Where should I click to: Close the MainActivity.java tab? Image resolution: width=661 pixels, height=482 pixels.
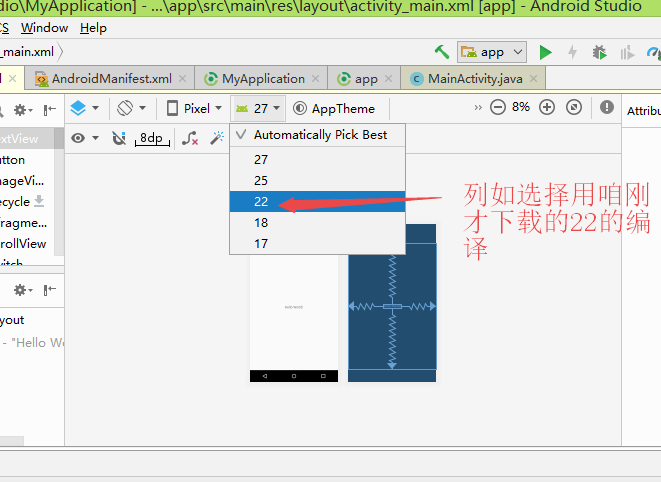[x=533, y=78]
